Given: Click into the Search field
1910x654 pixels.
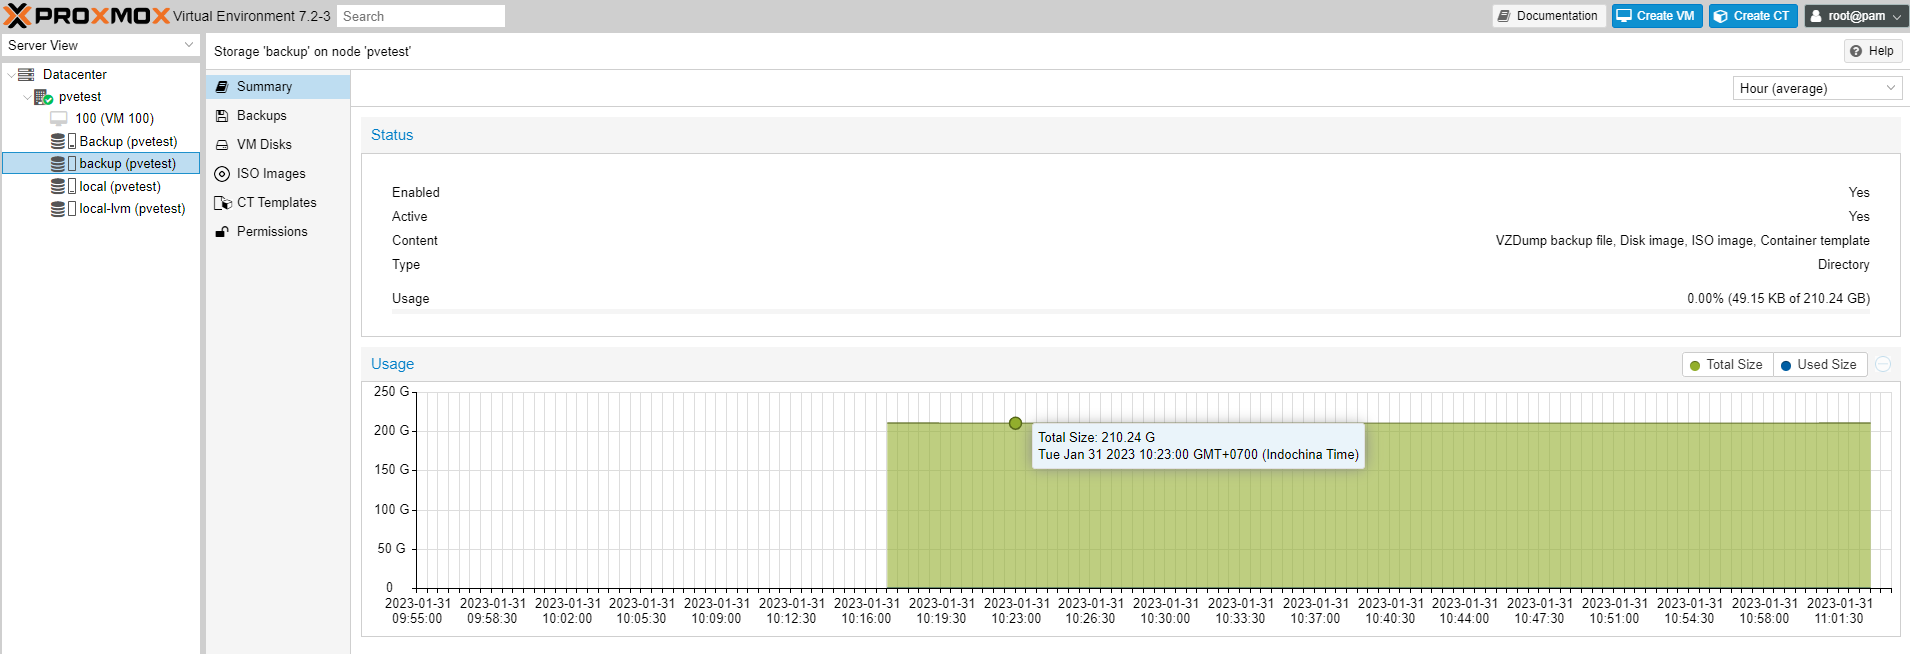Looking at the screenshot, I should click(x=420, y=16).
